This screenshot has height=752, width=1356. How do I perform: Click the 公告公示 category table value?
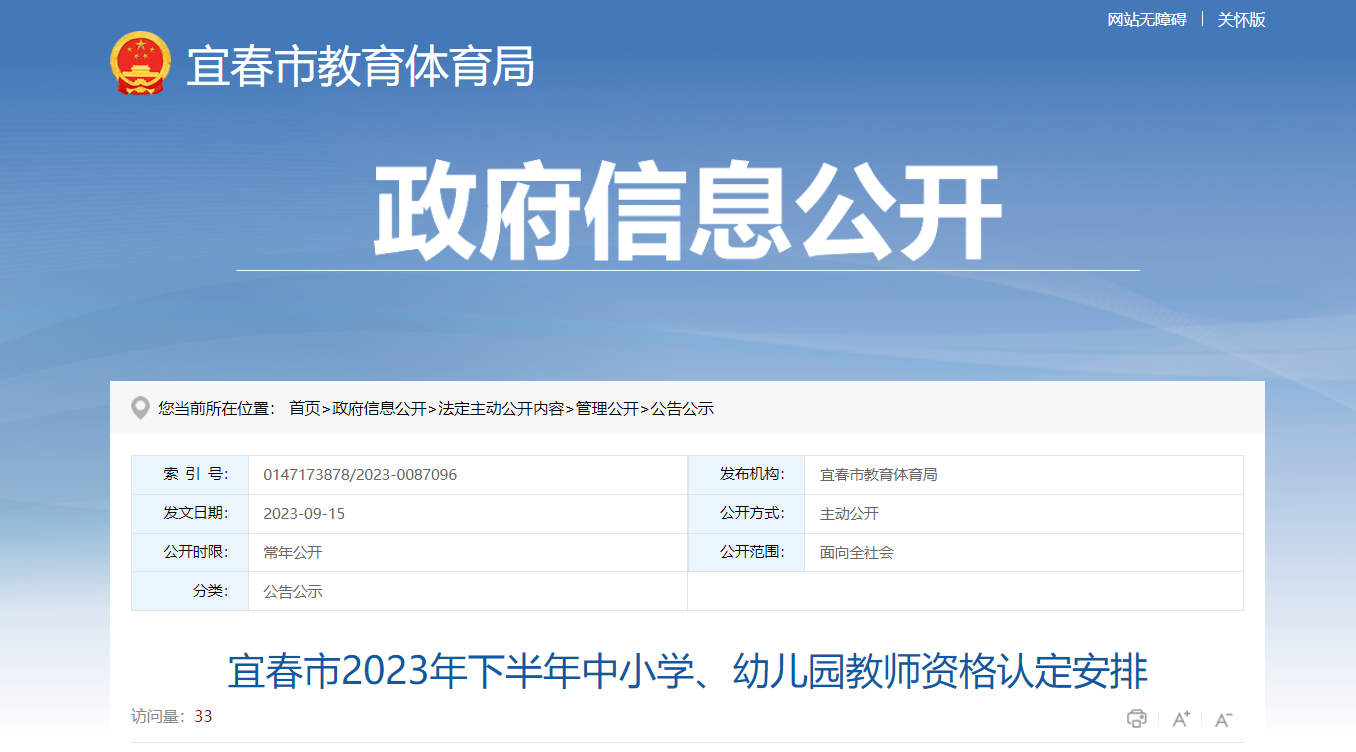[x=293, y=591]
